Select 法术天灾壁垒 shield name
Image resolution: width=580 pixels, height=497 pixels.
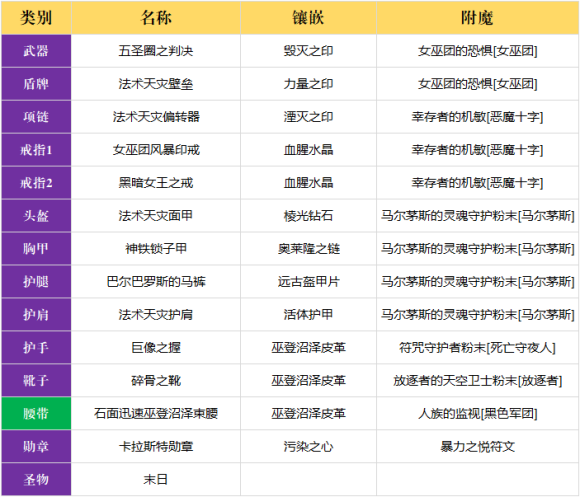156,84
